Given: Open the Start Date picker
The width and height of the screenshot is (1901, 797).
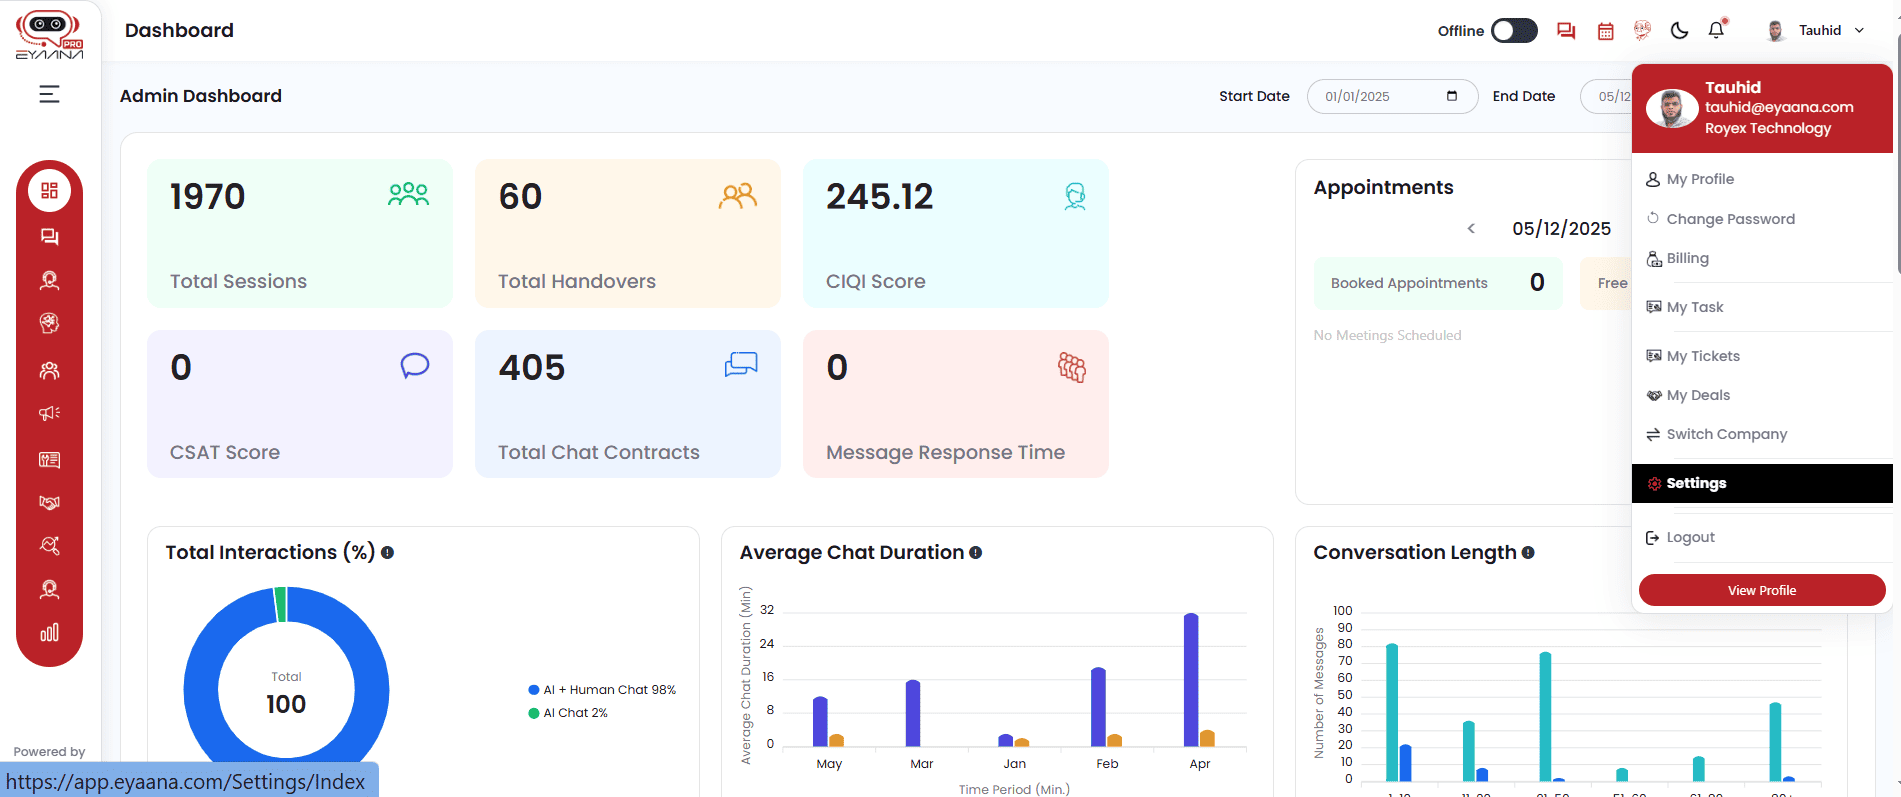Looking at the screenshot, I should 1451,96.
